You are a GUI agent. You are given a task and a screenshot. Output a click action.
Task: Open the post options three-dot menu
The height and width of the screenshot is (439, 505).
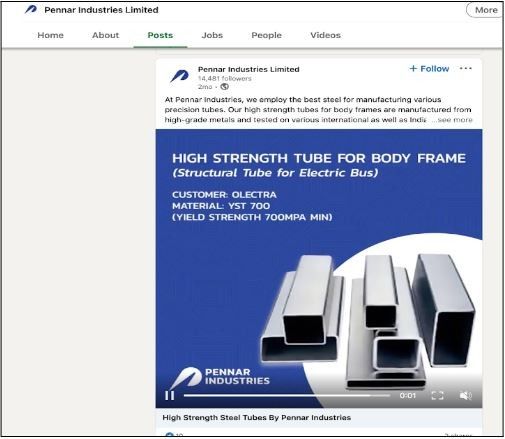[465, 68]
